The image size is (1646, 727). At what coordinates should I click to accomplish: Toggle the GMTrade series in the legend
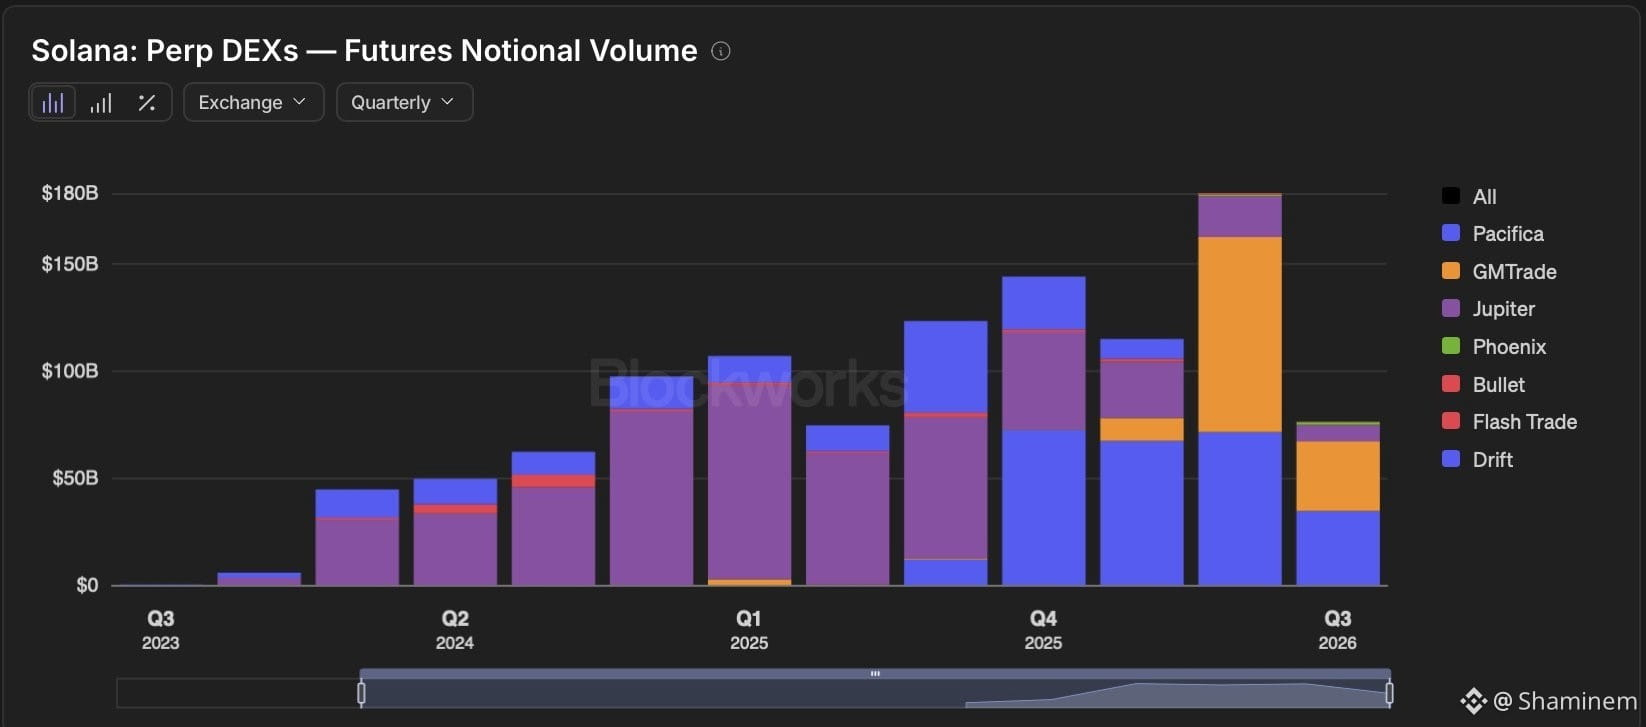point(1498,272)
